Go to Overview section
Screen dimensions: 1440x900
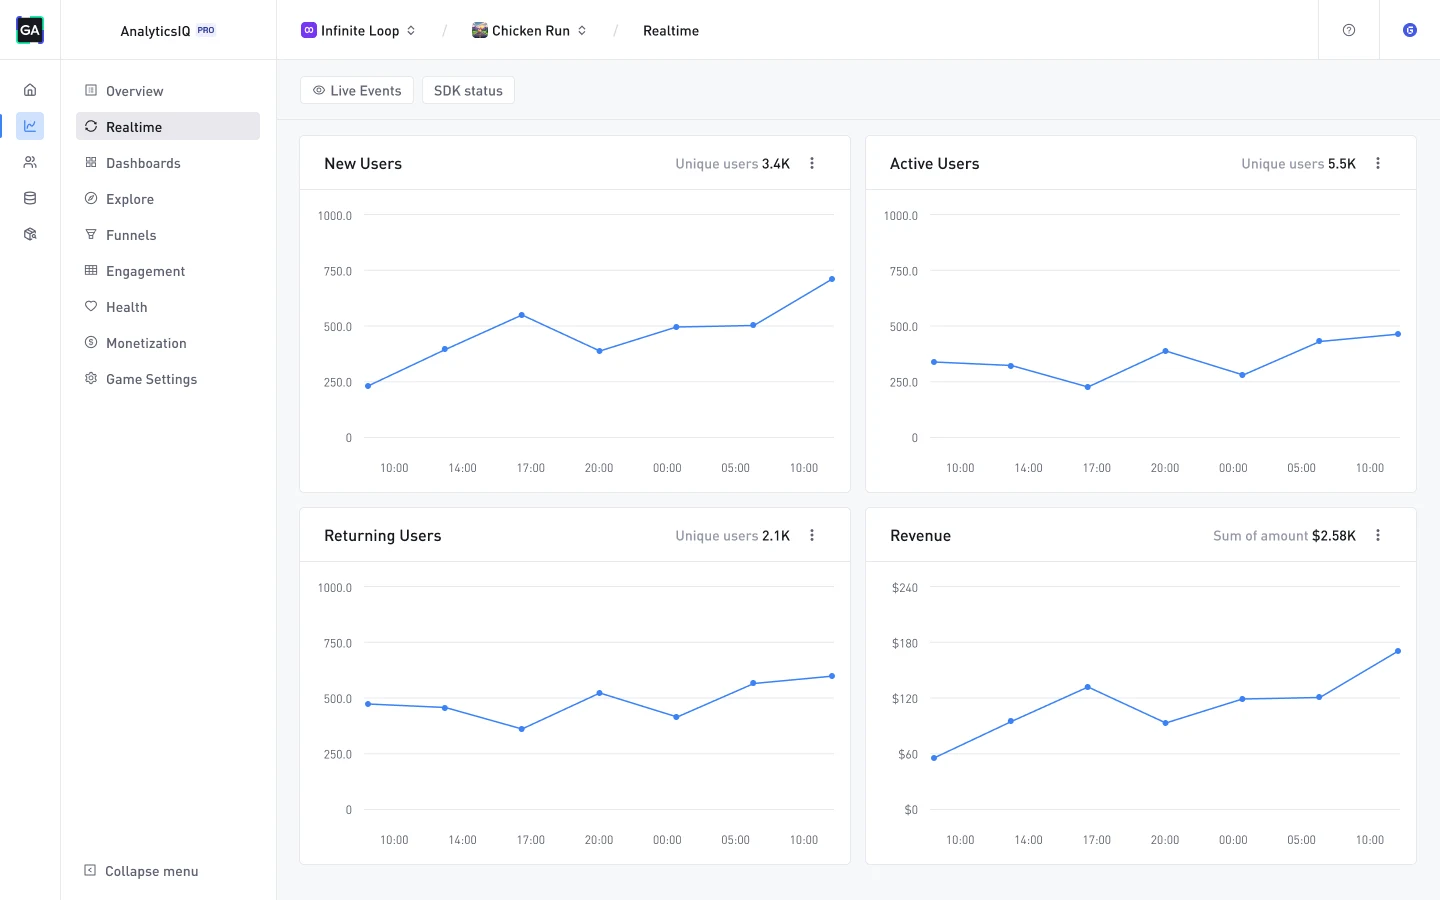(168, 90)
